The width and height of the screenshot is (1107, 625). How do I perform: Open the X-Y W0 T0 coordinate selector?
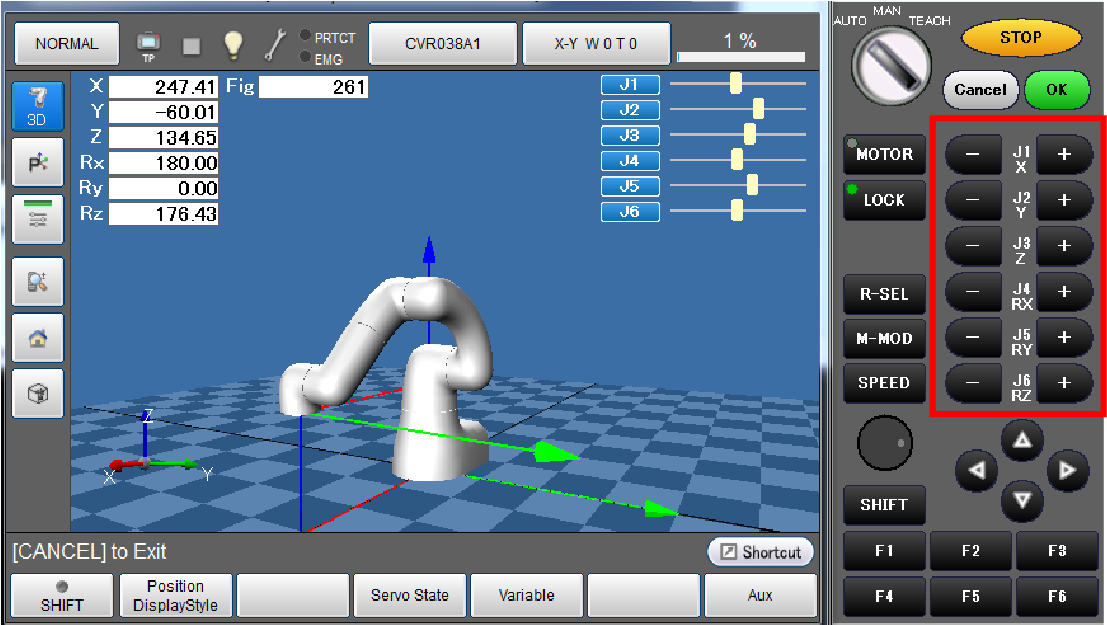[596, 44]
